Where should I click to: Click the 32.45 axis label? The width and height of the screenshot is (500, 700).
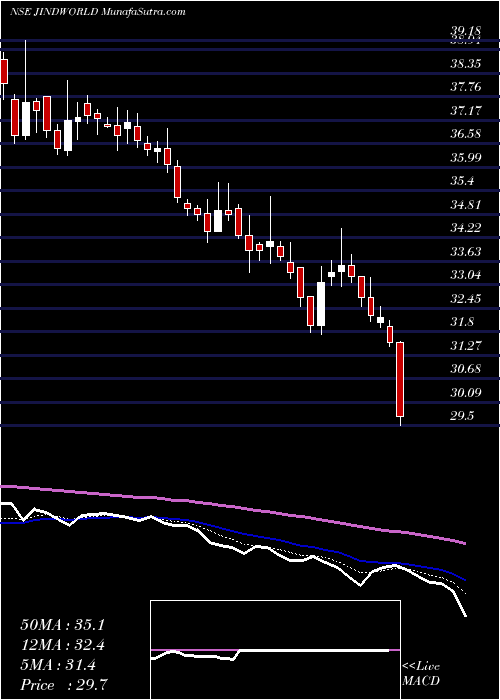465,299
